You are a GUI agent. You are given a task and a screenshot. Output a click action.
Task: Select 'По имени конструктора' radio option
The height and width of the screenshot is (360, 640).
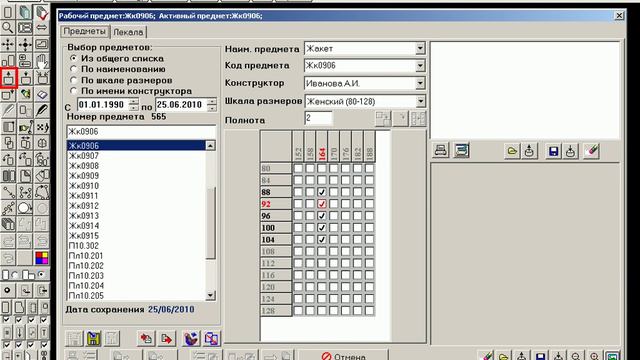pyautogui.click(x=73, y=91)
